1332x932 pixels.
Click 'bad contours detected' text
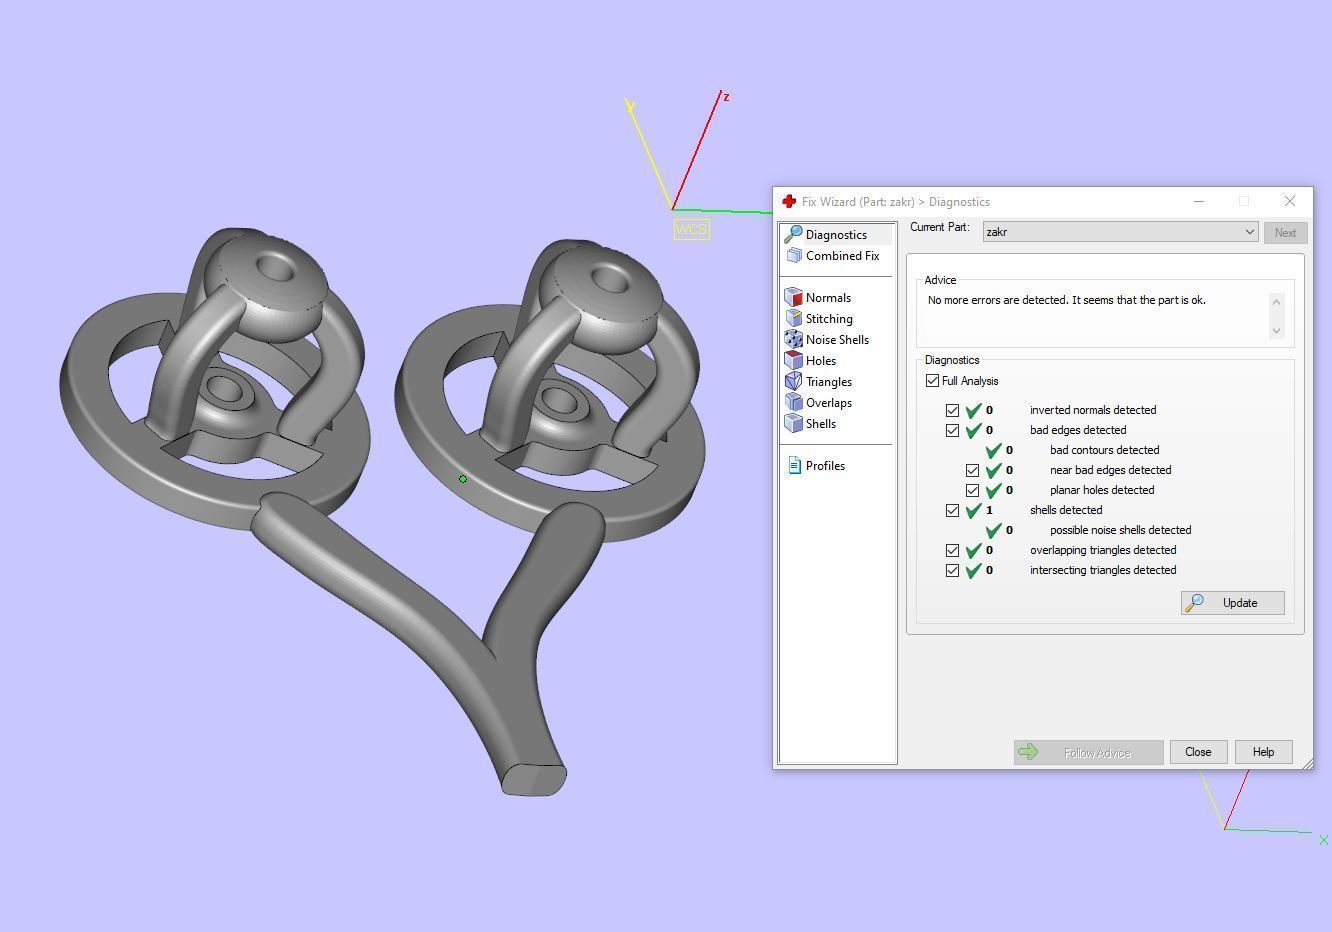coord(1105,450)
